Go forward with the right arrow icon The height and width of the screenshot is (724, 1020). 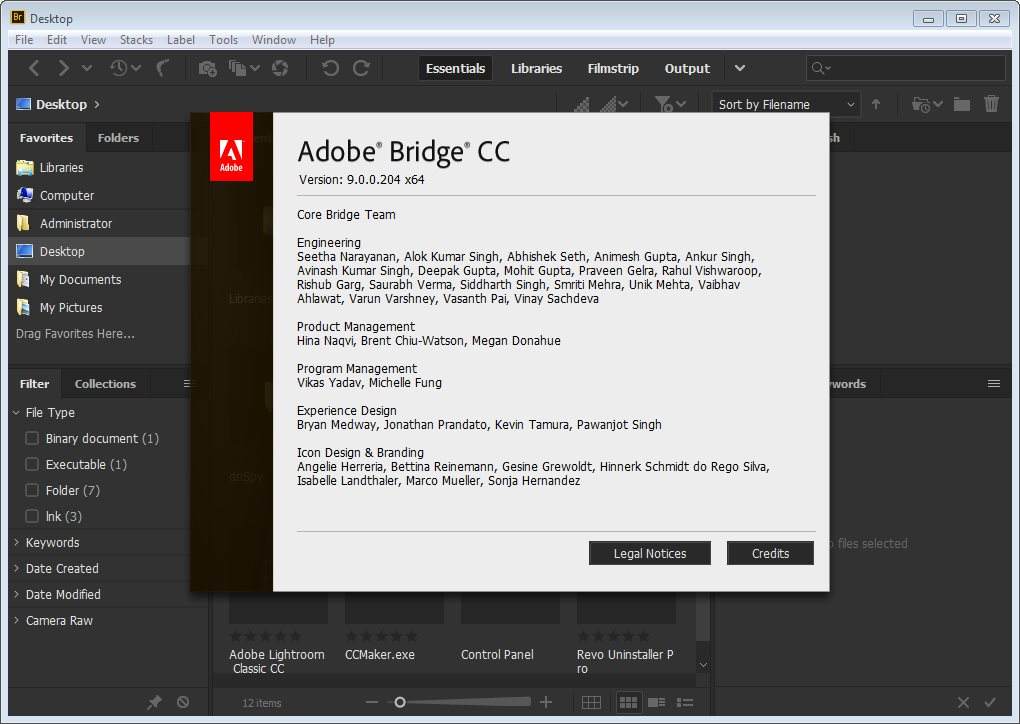pyautogui.click(x=63, y=68)
